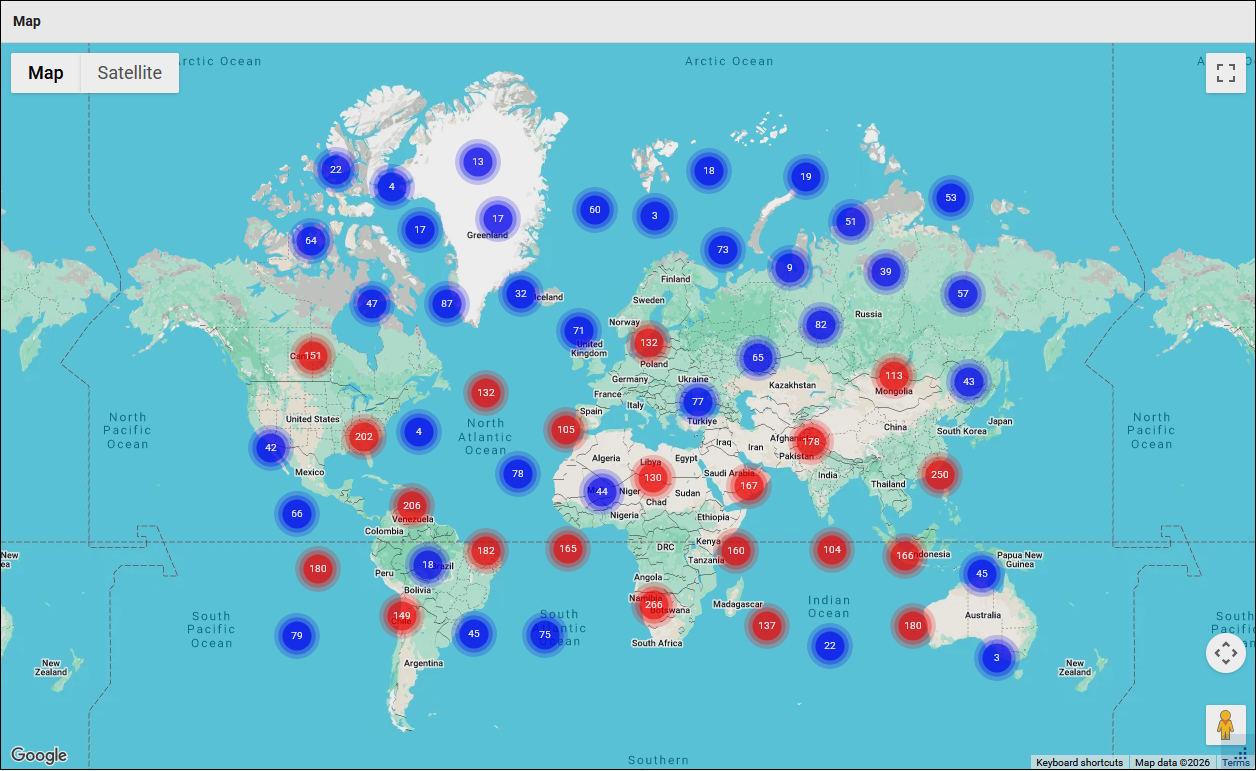Click blue cluster 65 near Kazakhstan
Image resolution: width=1256 pixels, height=771 pixels.
(758, 358)
